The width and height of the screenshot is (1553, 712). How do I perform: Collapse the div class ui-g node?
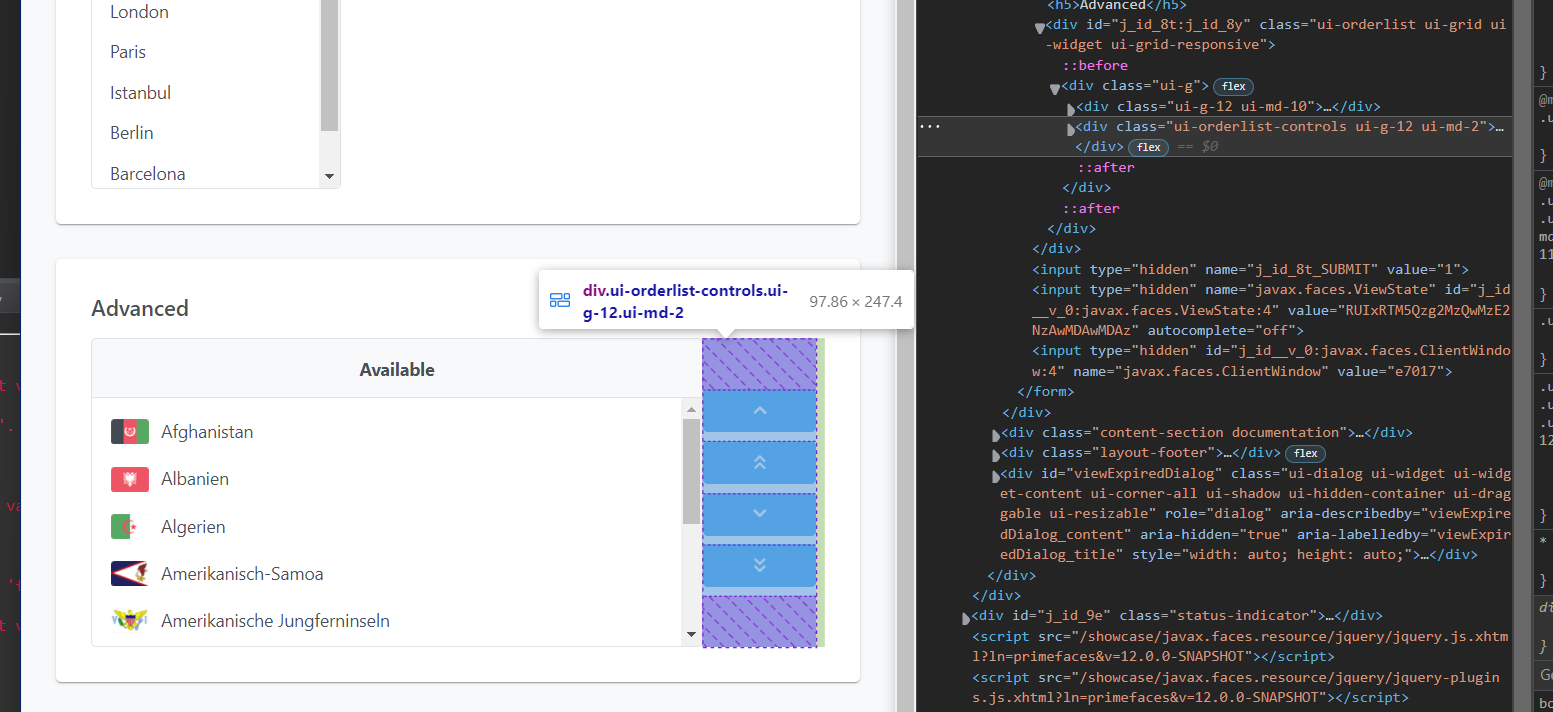(1055, 89)
